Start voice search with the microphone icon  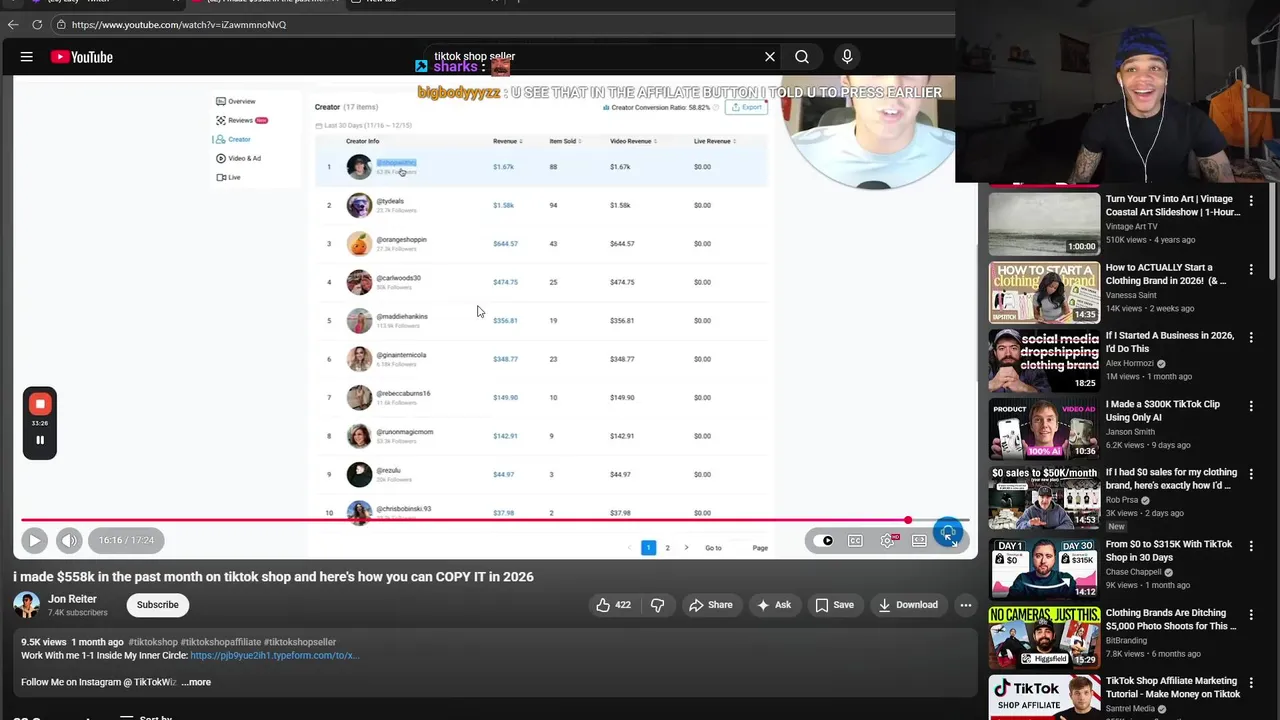[x=847, y=57]
